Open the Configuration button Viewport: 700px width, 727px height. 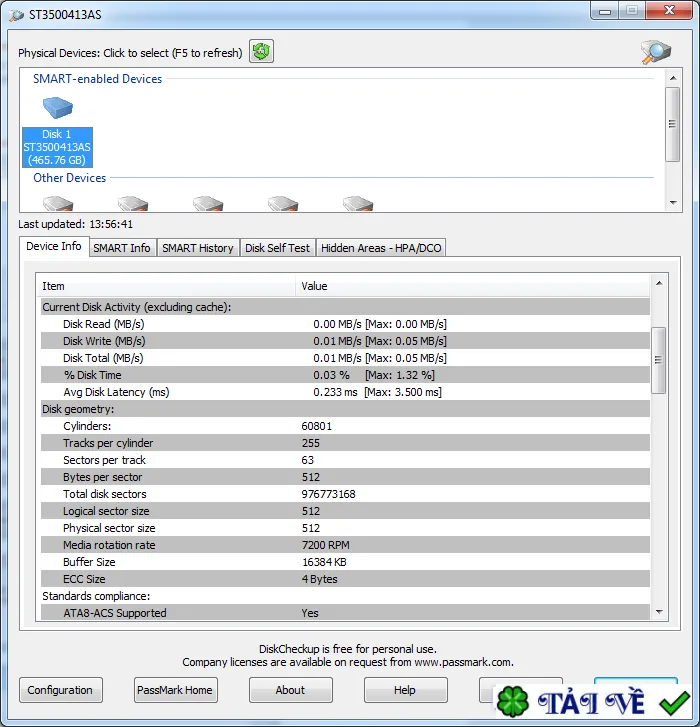[x=60, y=690]
